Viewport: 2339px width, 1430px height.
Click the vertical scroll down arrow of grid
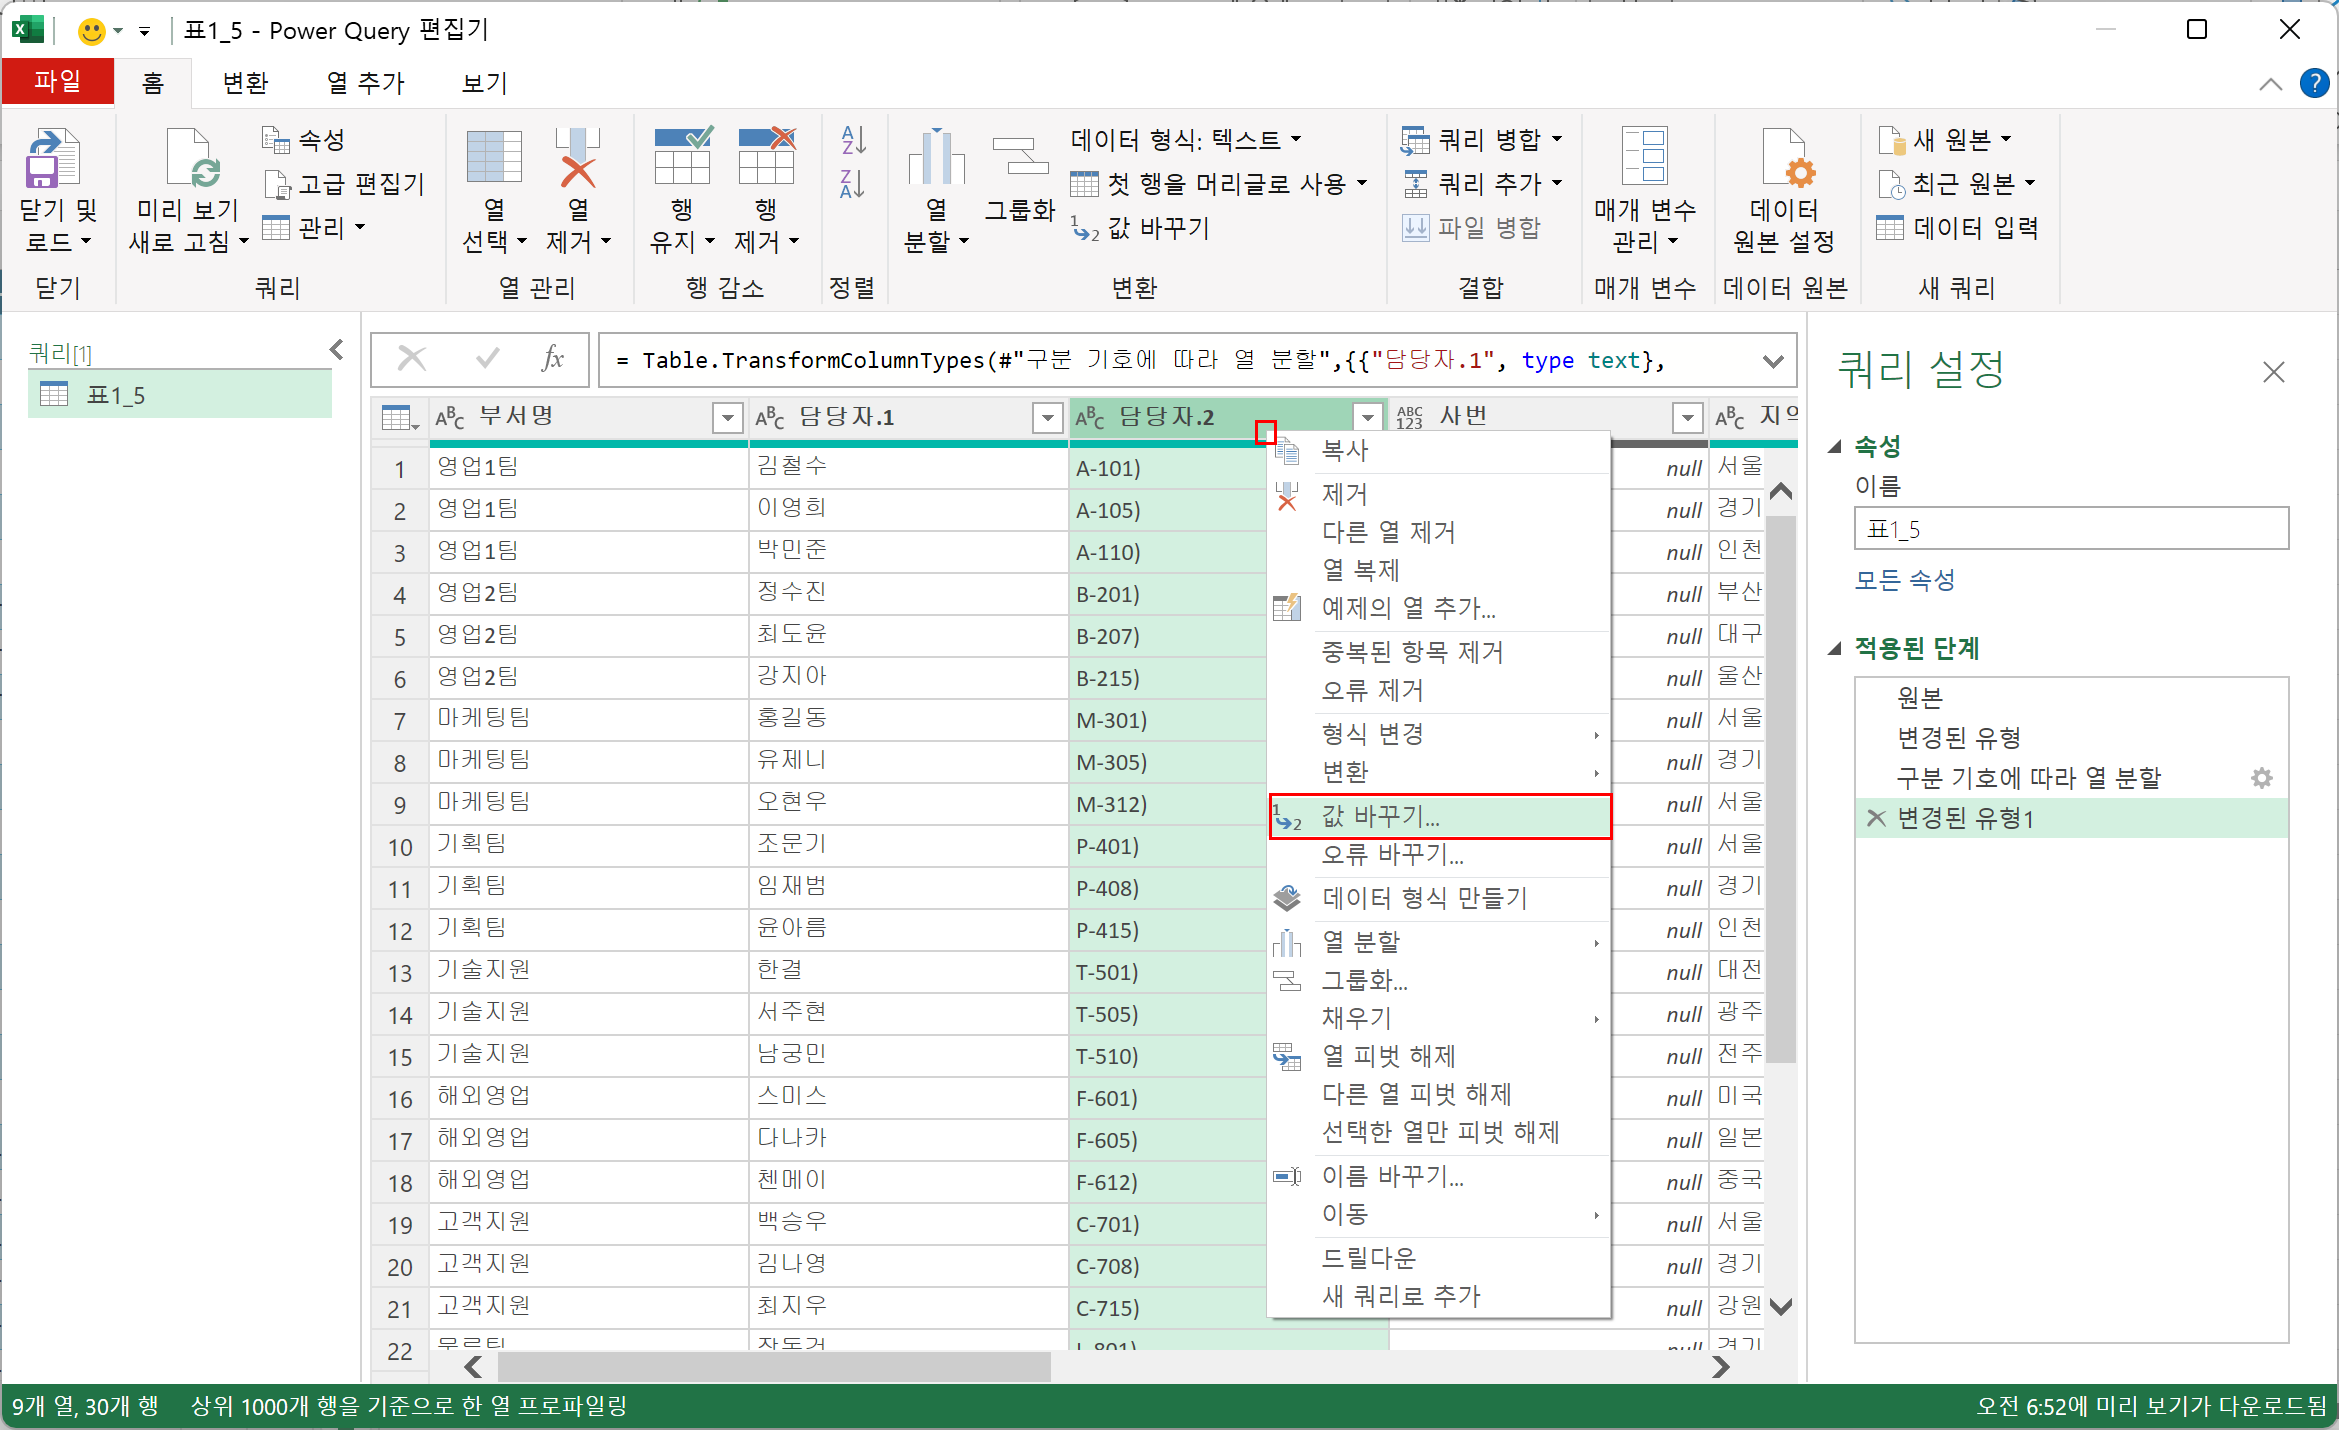(x=1780, y=1306)
